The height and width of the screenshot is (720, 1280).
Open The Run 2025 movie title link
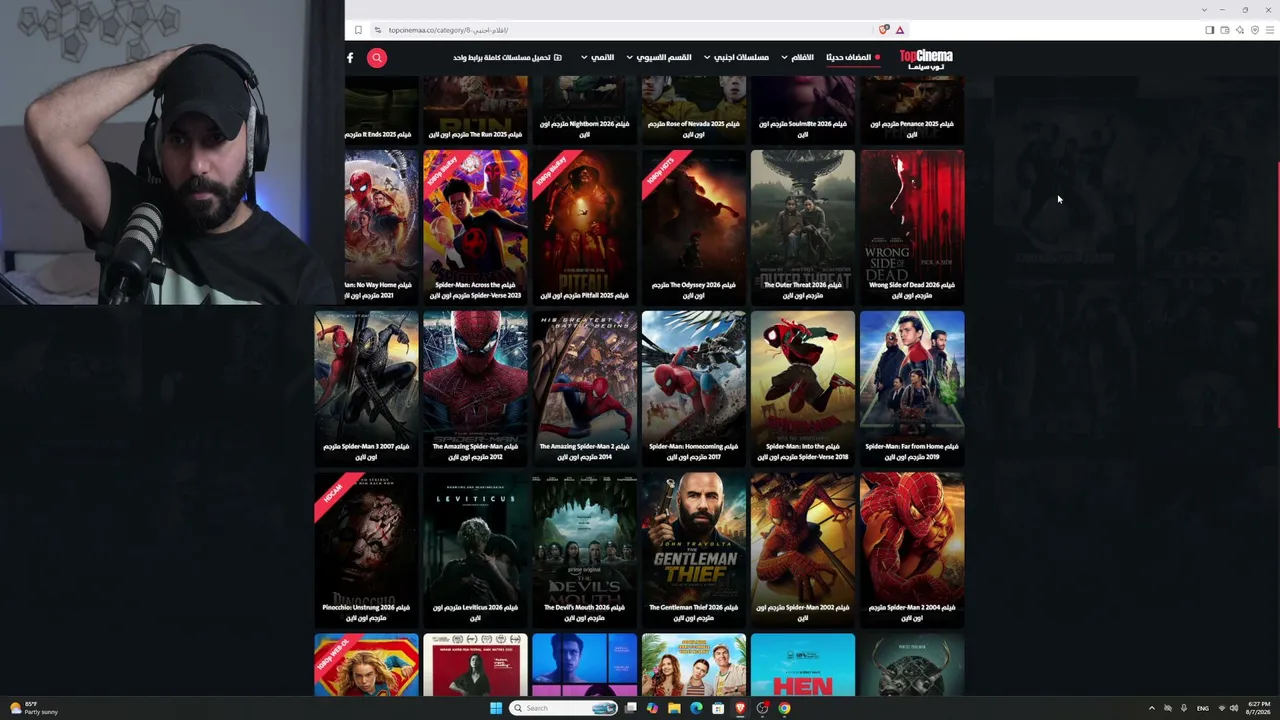coord(476,134)
